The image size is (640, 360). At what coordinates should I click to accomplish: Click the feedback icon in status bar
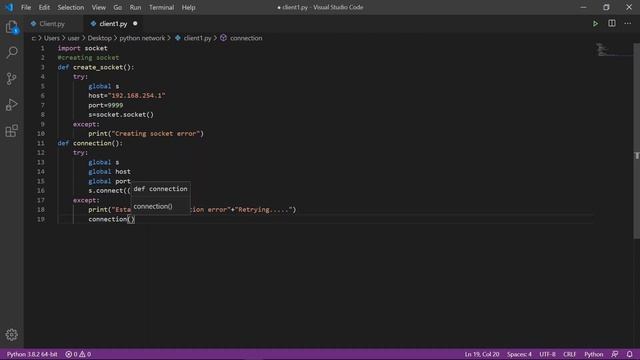[x=615, y=354]
